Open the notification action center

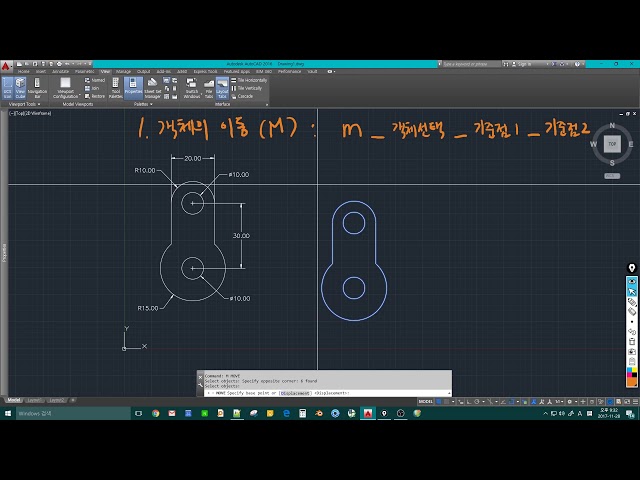point(630,414)
